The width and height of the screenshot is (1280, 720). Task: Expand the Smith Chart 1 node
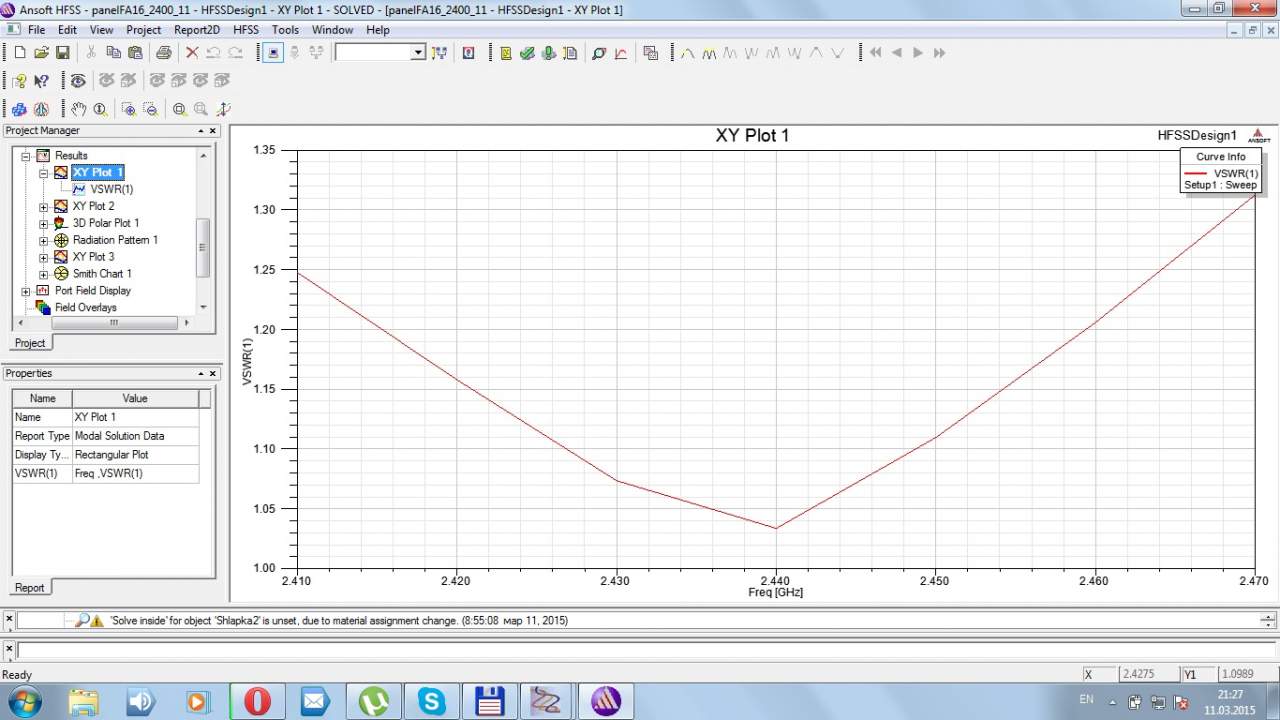44,274
